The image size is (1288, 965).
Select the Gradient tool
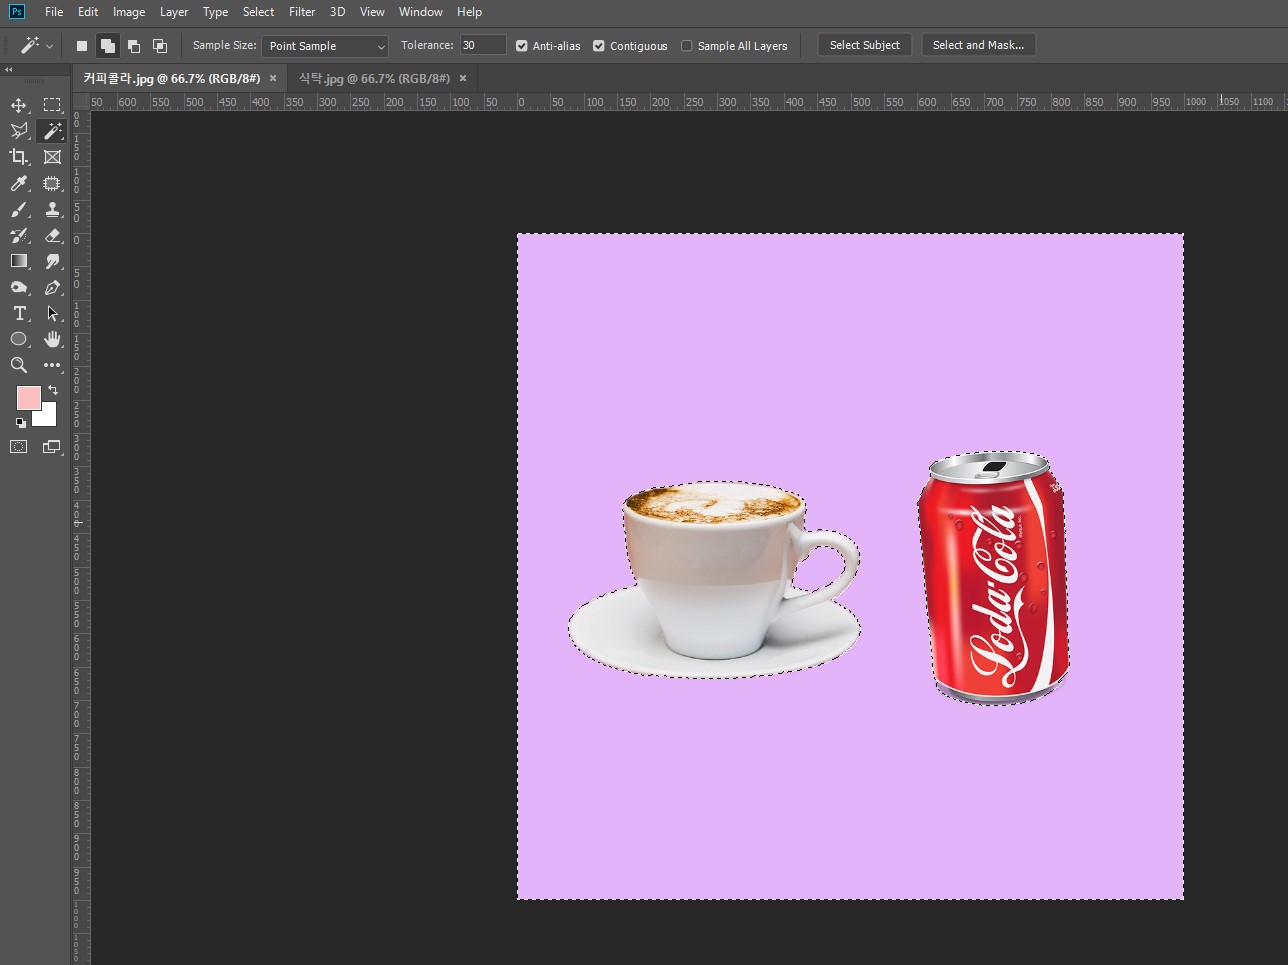click(x=19, y=261)
